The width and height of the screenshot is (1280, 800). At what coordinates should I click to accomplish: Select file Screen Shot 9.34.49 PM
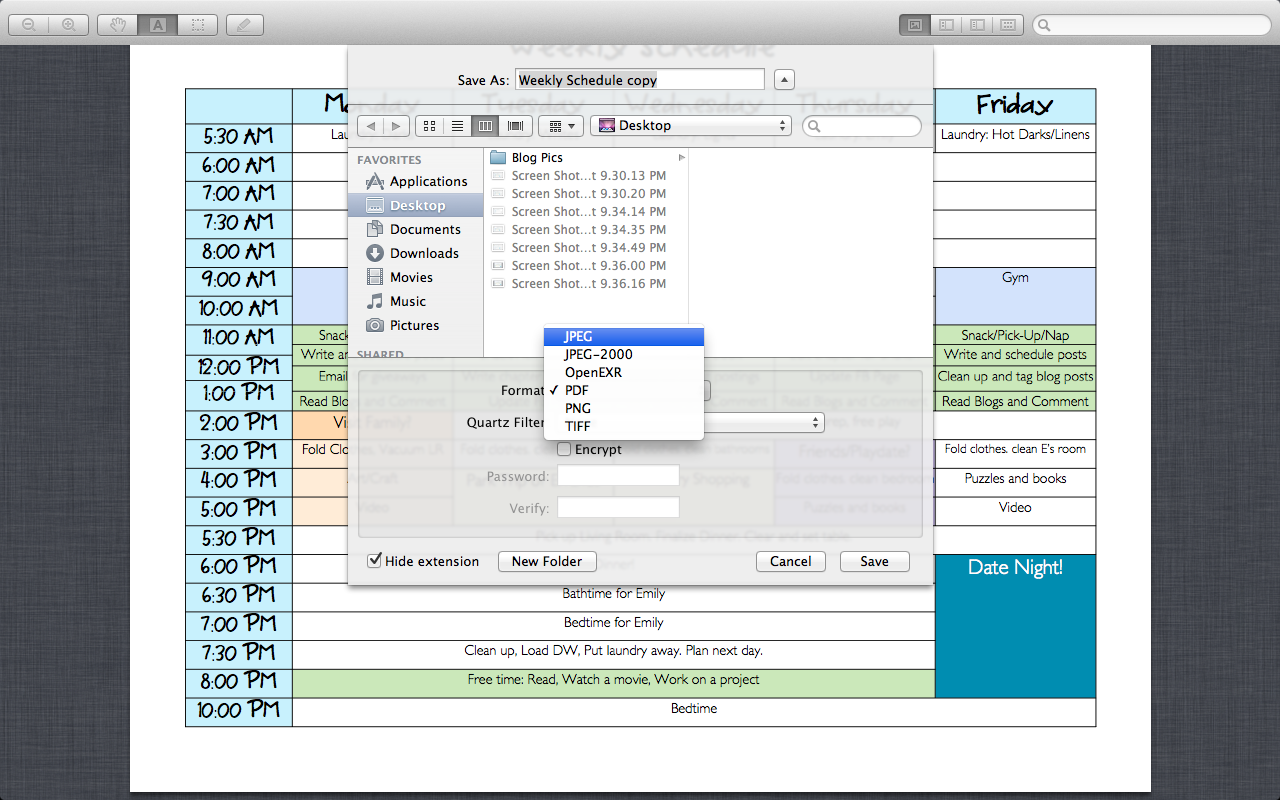[x=586, y=247]
